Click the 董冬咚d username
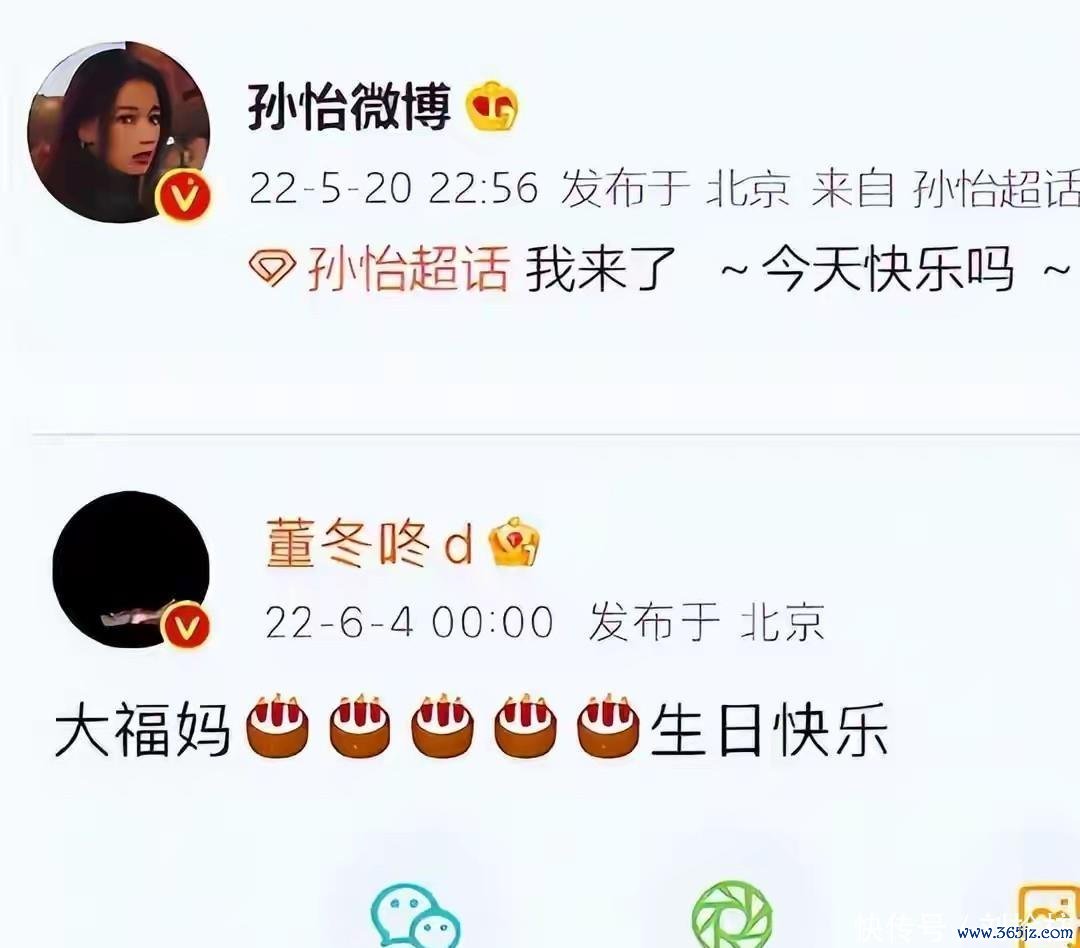 (x=370, y=544)
